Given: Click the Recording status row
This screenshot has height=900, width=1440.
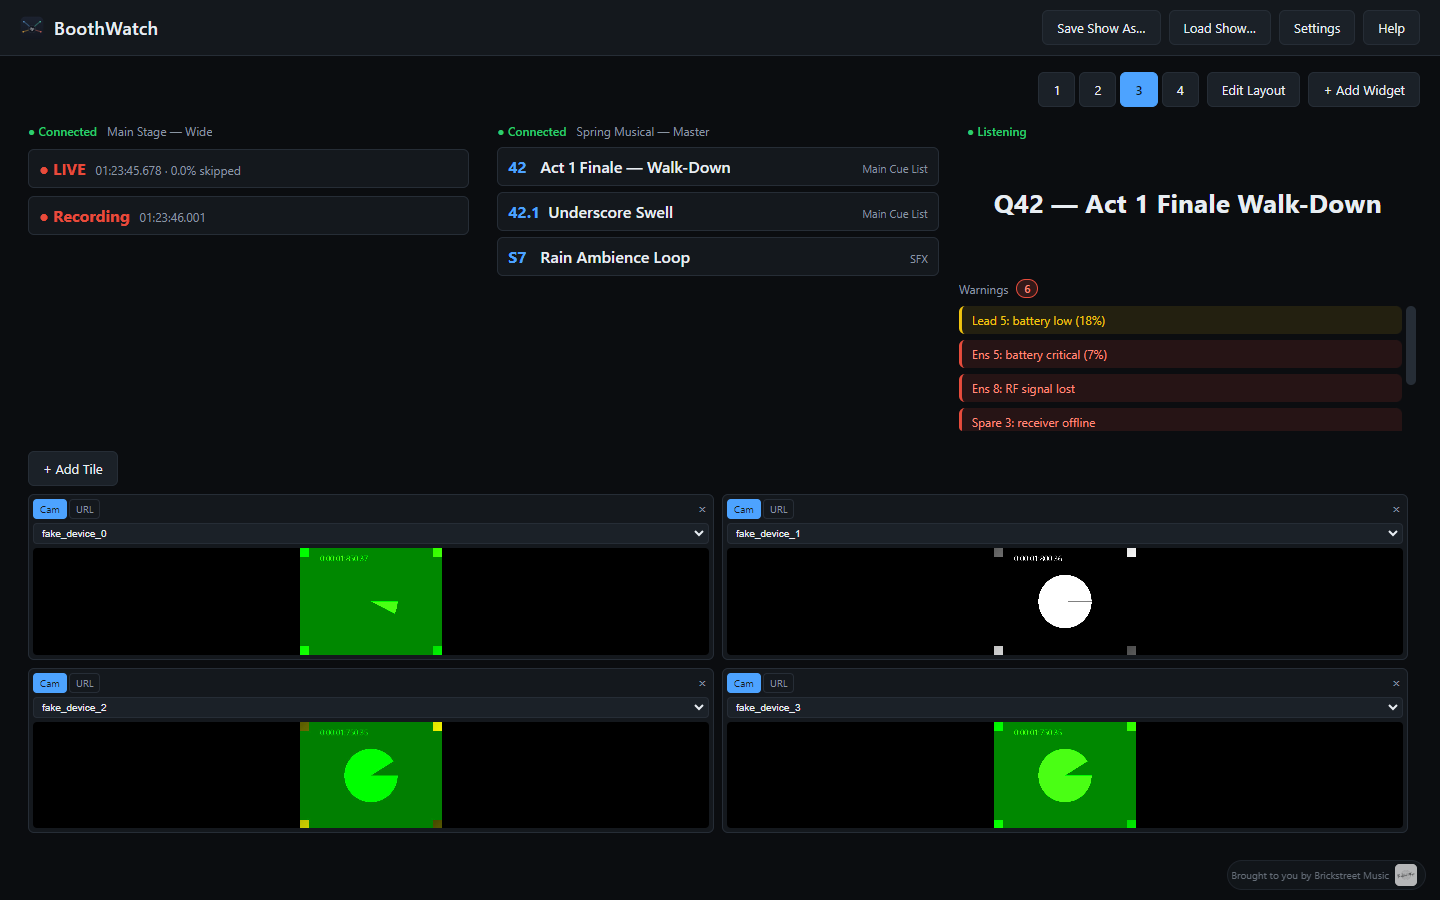Looking at the screenshot, I should pos(248,216).
